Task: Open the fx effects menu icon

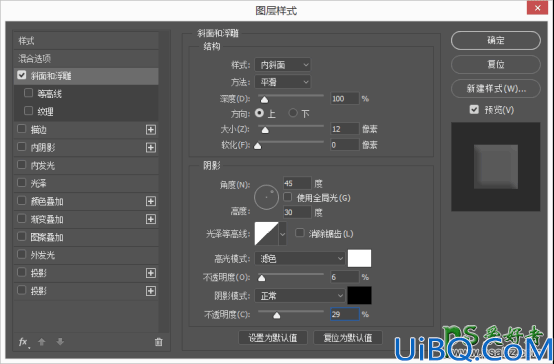Action: [x=23, y=342]
